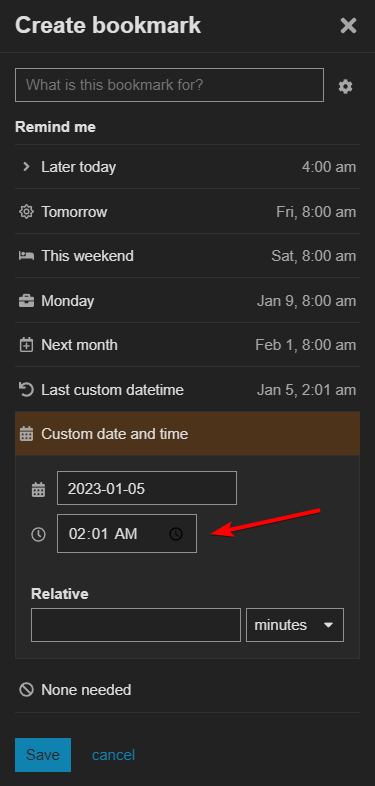The height and width of the screenshot is (786, 375).
Task: Click the Fri, 8:00 am text
Action: 316,212
